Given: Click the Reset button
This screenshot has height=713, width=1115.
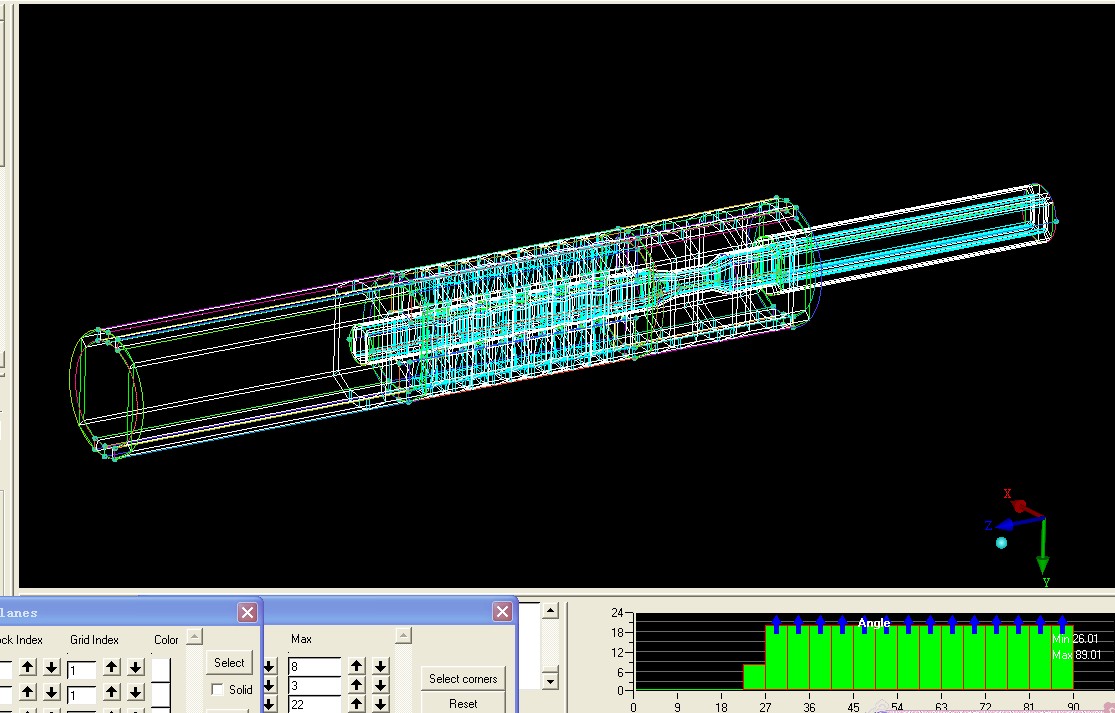Looking at the screenshot, I should pyautogui.click(x=463, y=704).
